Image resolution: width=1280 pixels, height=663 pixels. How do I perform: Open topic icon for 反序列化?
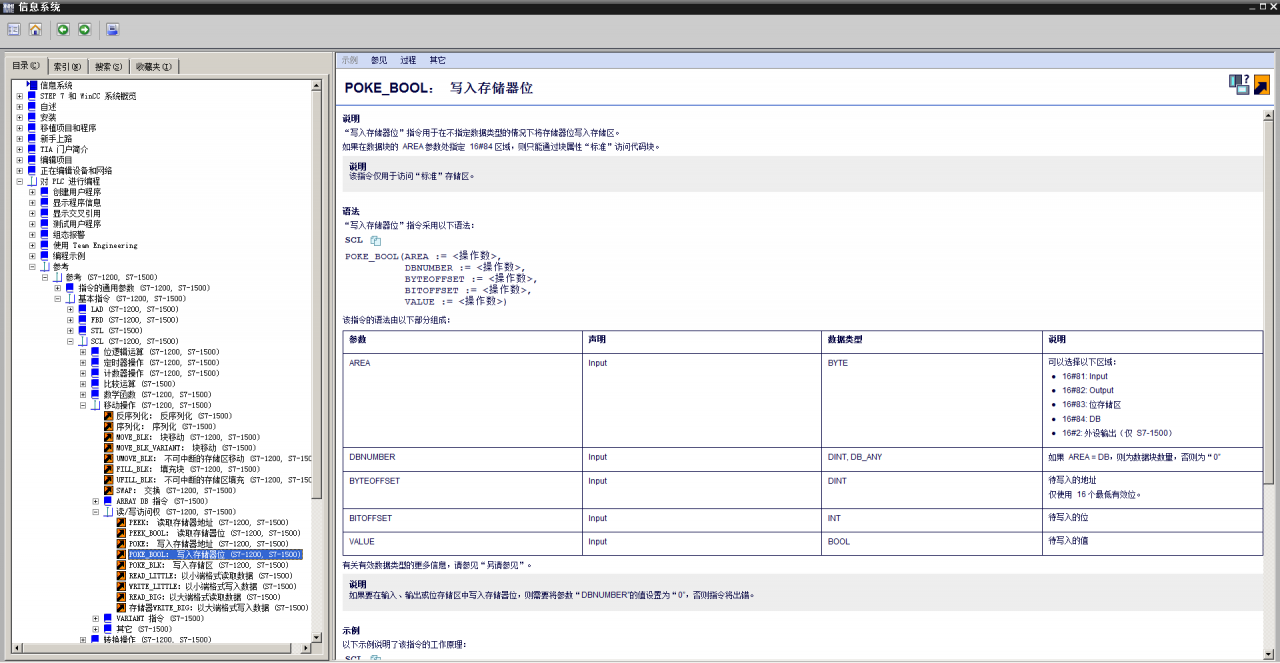pos(108,416)
